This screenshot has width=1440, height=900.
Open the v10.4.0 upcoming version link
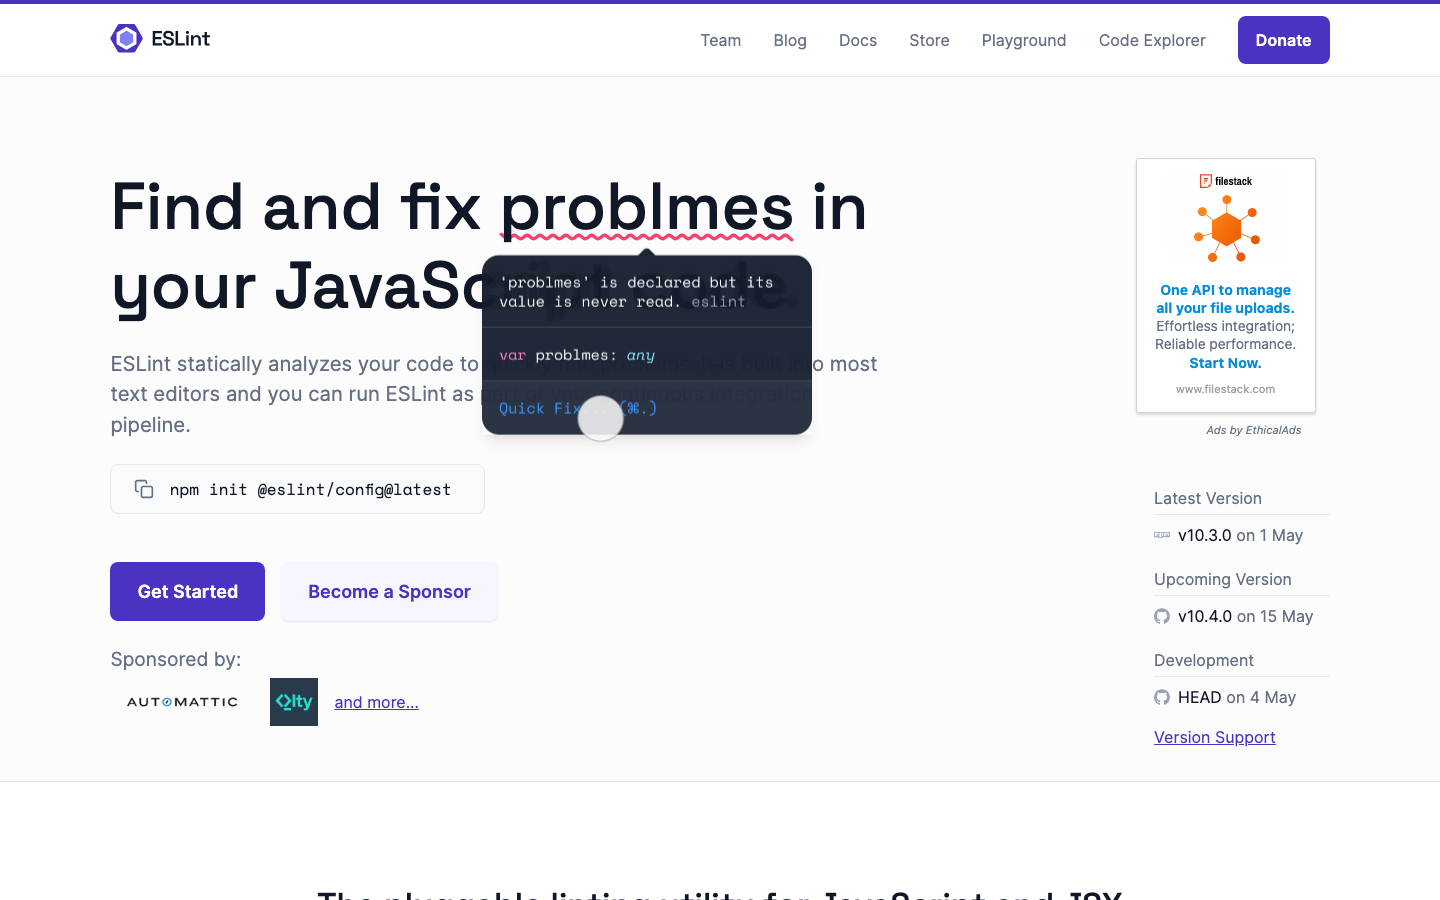1205,616
